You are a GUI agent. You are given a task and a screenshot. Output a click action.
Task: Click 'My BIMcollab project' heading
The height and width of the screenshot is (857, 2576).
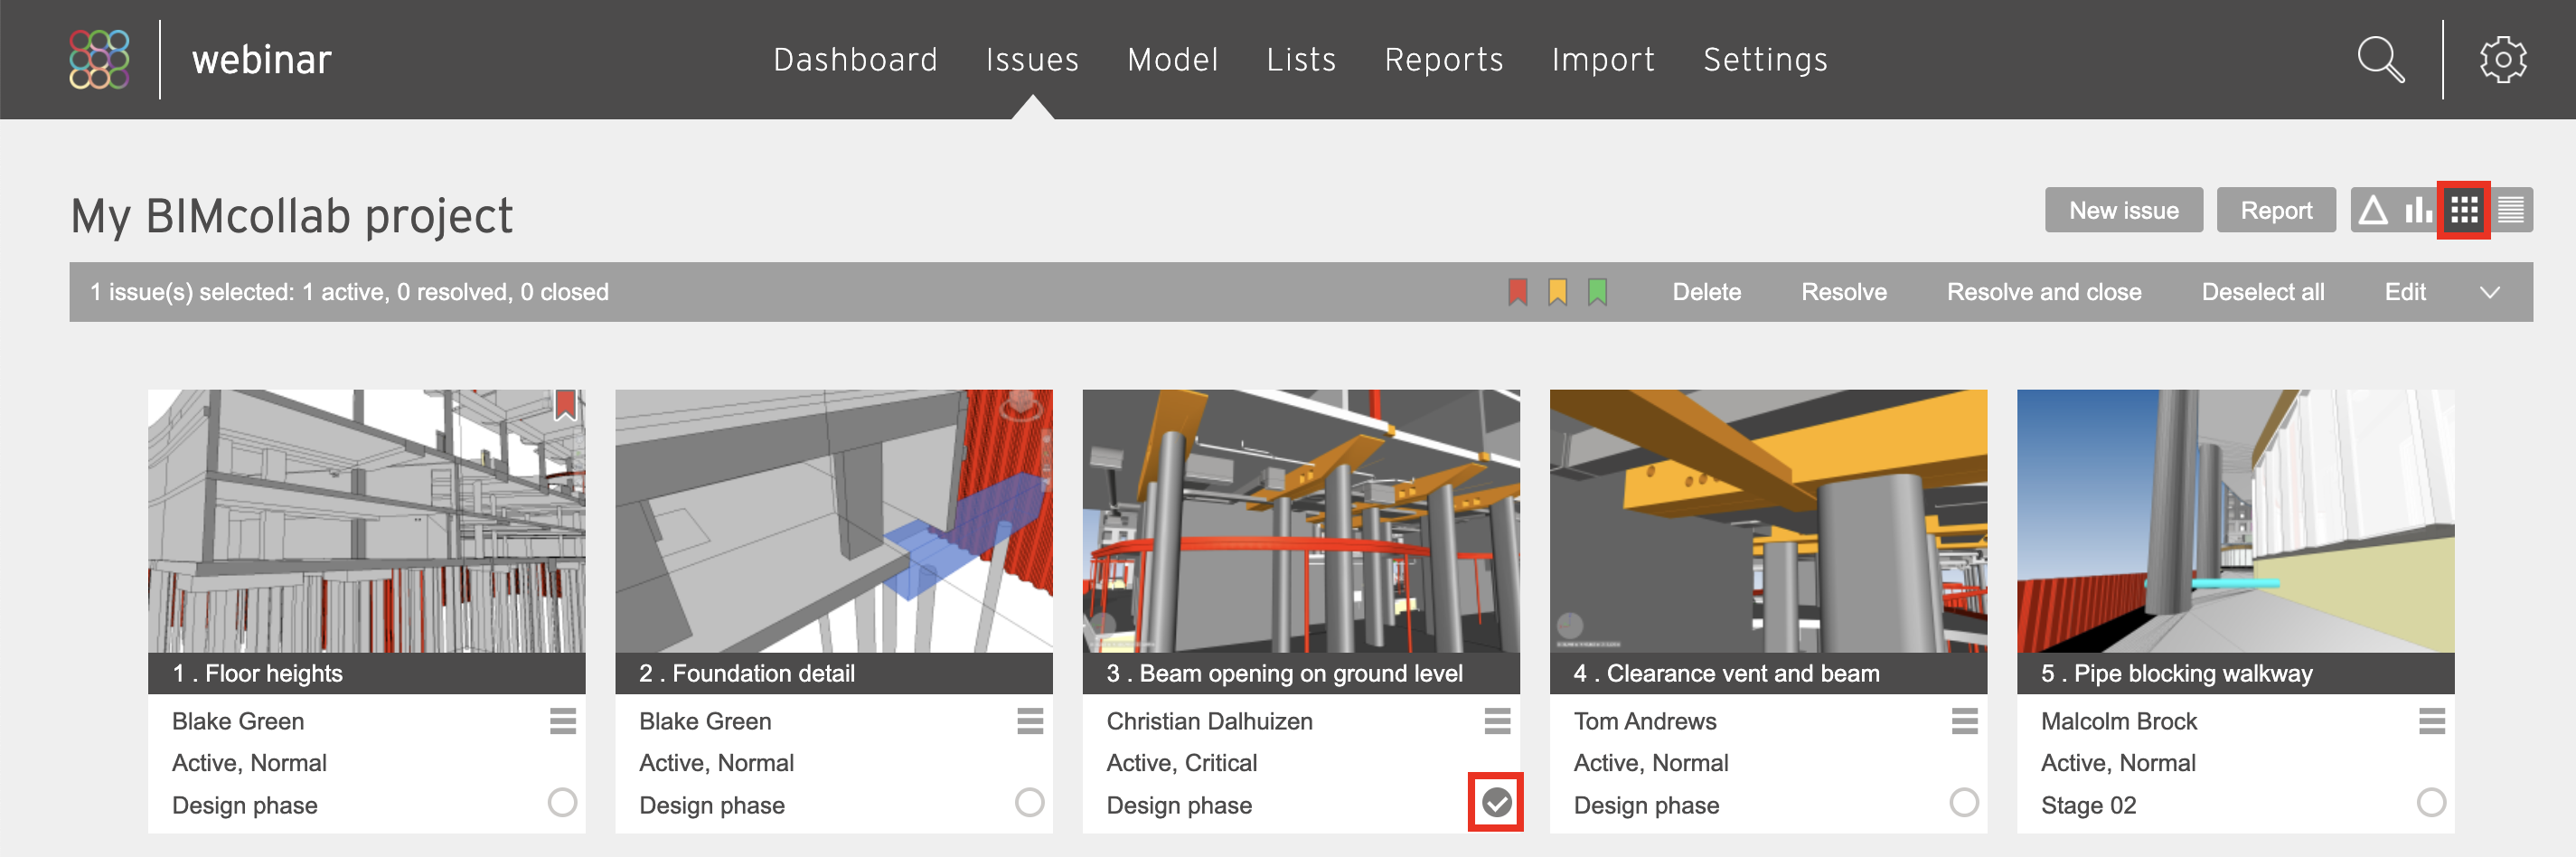(x=291, y=216)
